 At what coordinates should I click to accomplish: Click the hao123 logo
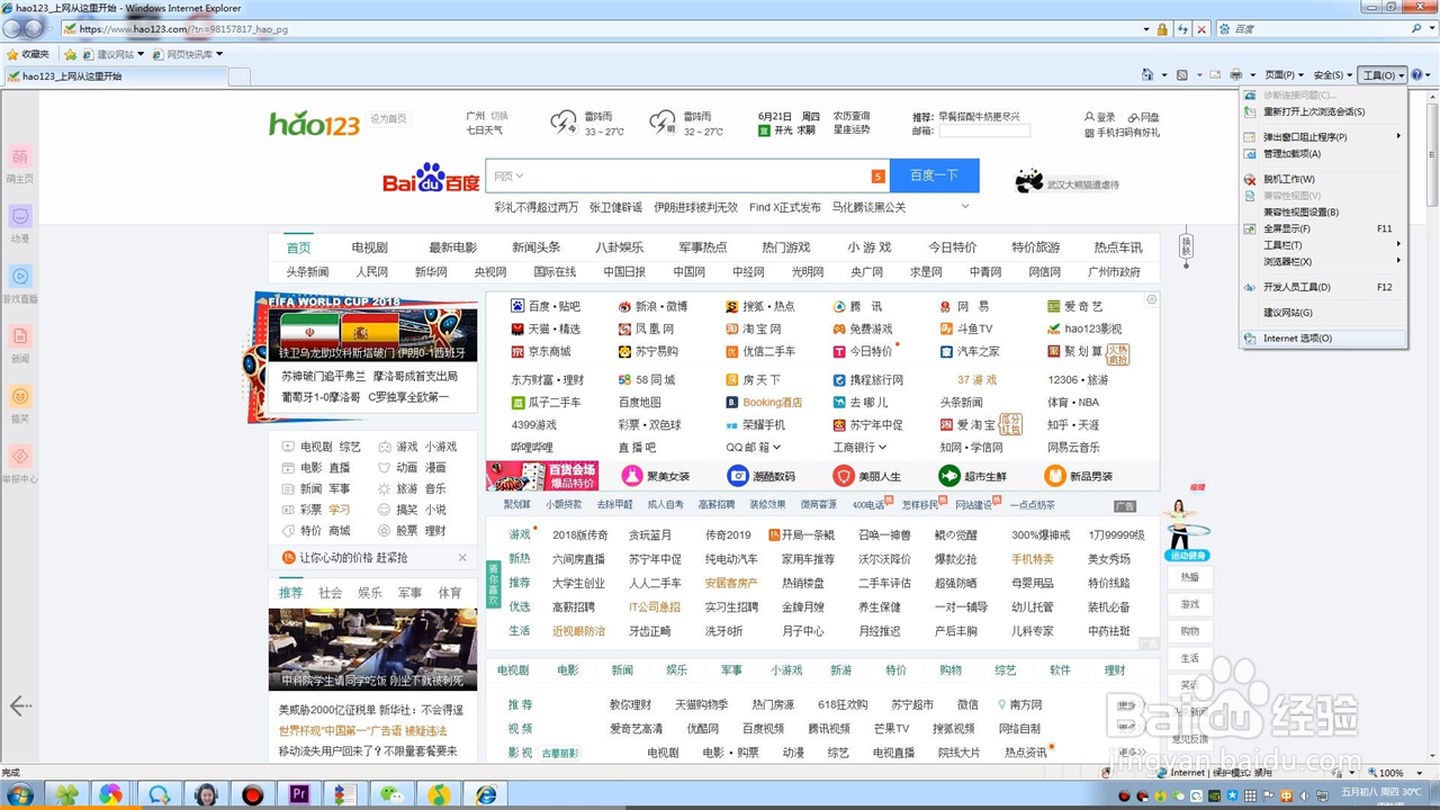coord(314,123)
